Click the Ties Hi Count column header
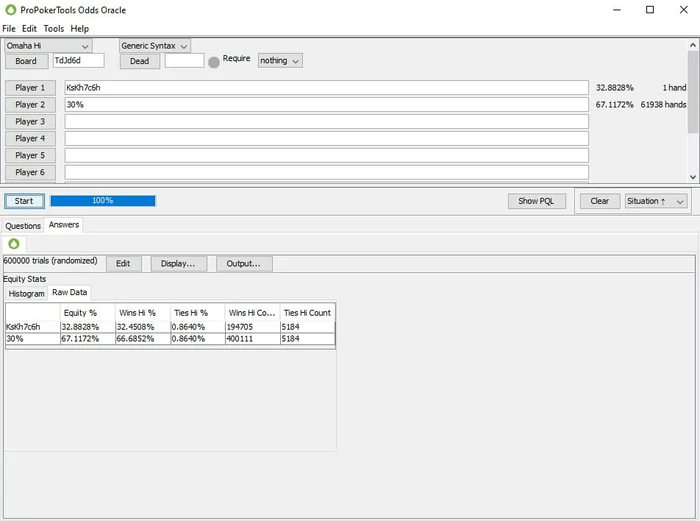700x521 pixels. point(308,313)
